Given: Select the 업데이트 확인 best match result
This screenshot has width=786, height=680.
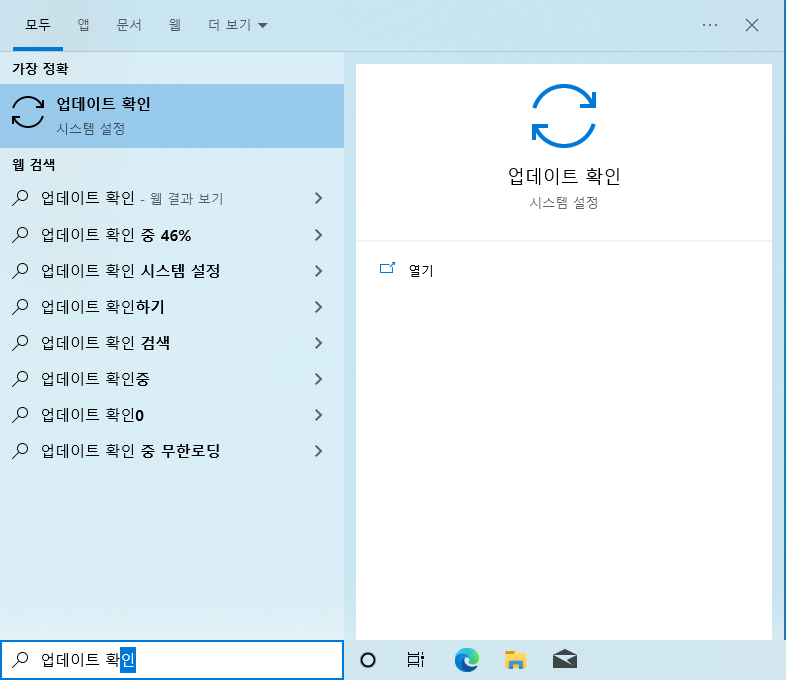Looking at the screenshot, I should click(x=172, y=116).
